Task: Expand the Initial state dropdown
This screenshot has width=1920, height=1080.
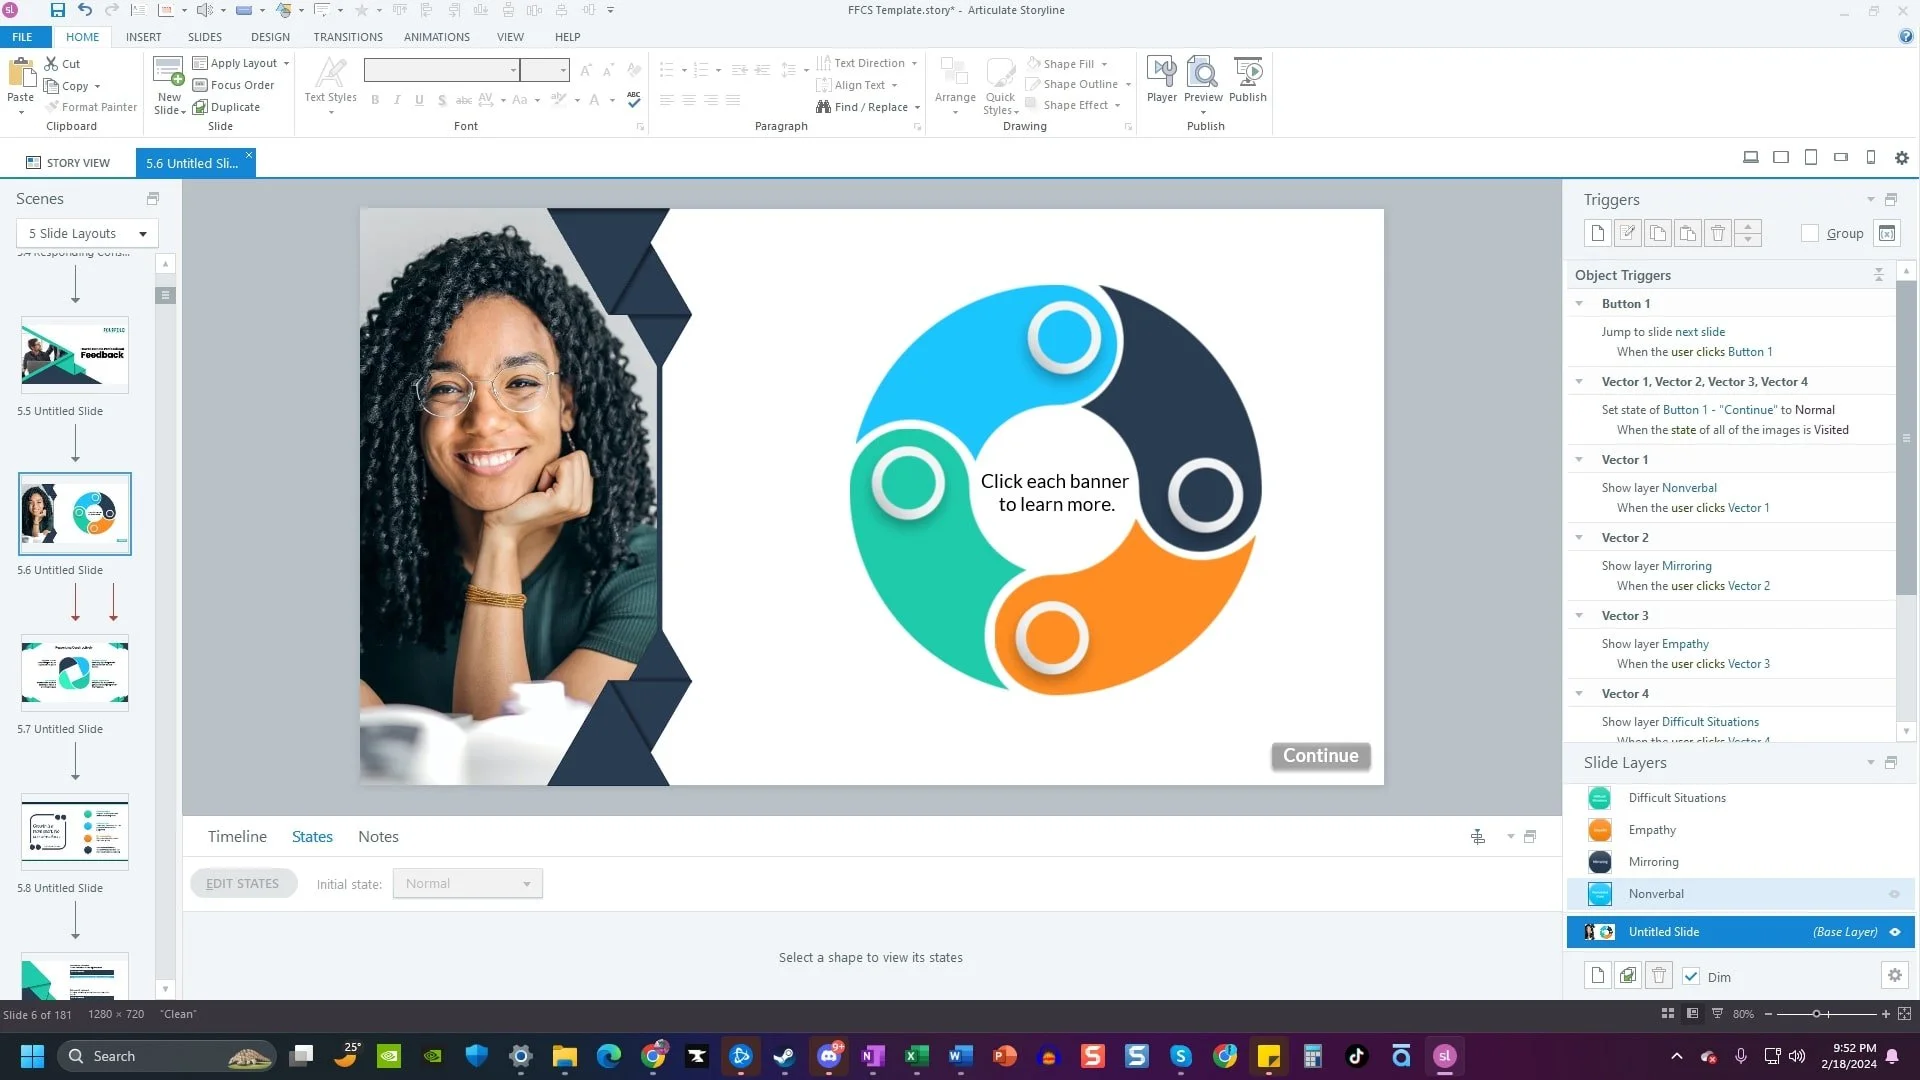Action: 467,884
